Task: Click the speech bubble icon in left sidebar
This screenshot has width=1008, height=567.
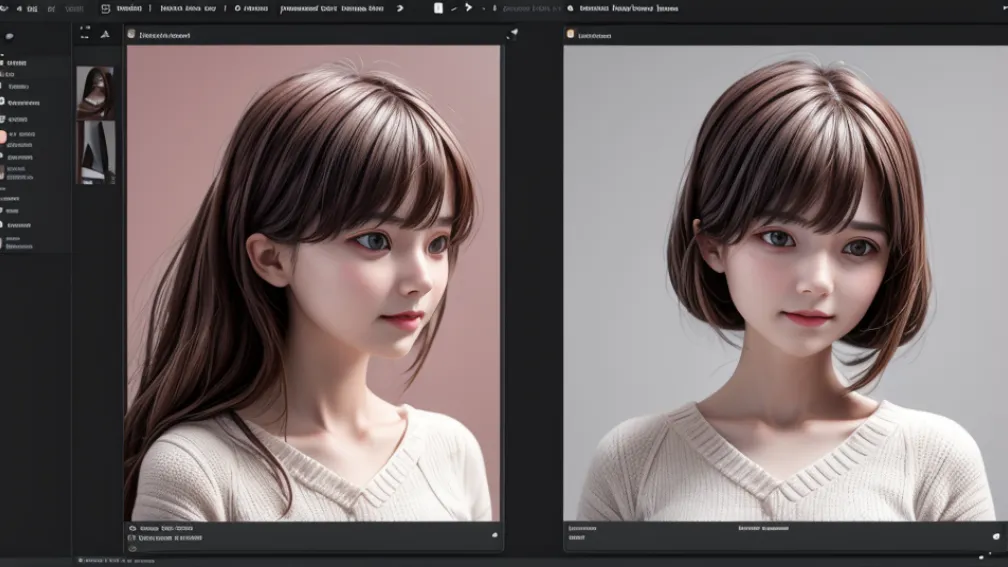Action: [9, 37]
